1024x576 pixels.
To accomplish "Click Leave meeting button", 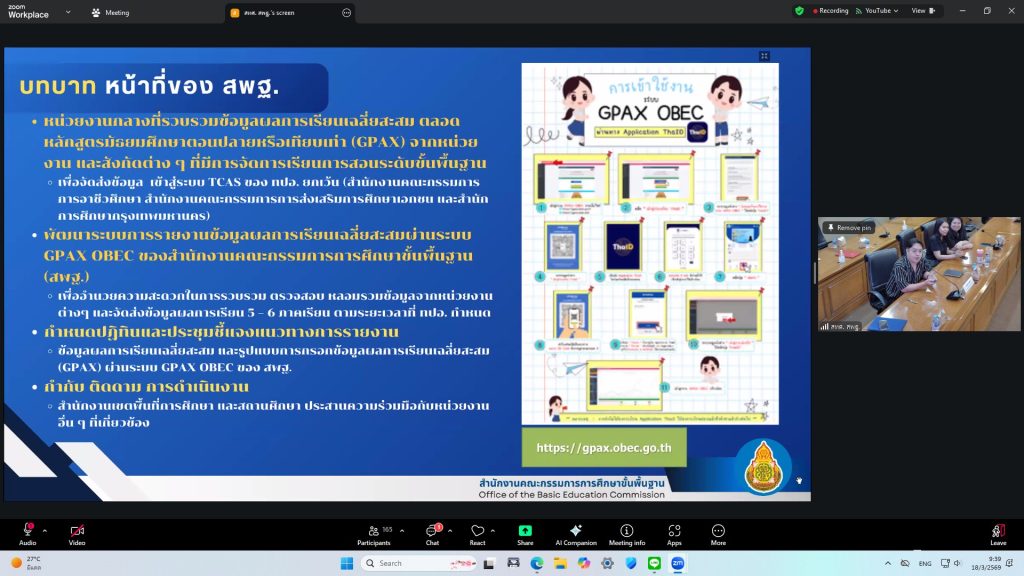I will 997,531.
